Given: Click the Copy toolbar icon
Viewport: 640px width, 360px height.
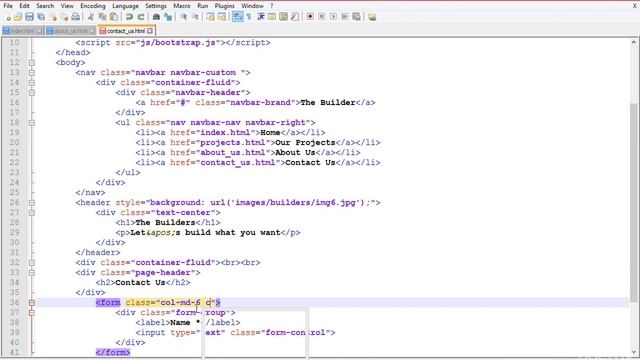Looking at the screenshot, I should (102, 17).
